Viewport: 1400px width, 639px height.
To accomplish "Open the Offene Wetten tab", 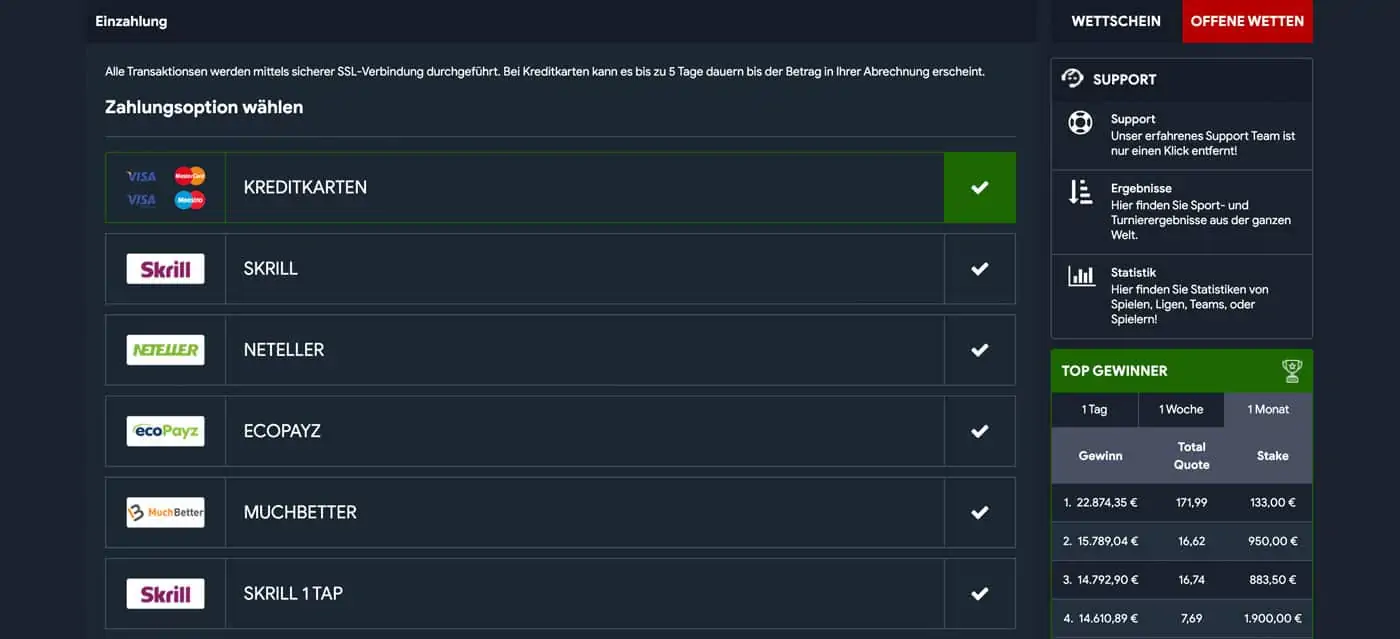I will 1247,21.
